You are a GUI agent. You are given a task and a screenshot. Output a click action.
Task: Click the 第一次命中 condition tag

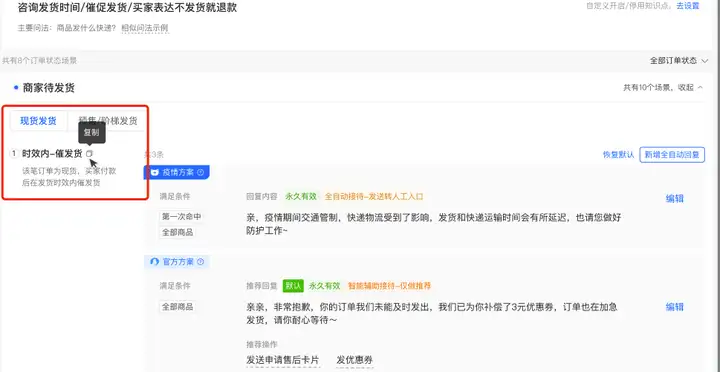click(181, 216)
